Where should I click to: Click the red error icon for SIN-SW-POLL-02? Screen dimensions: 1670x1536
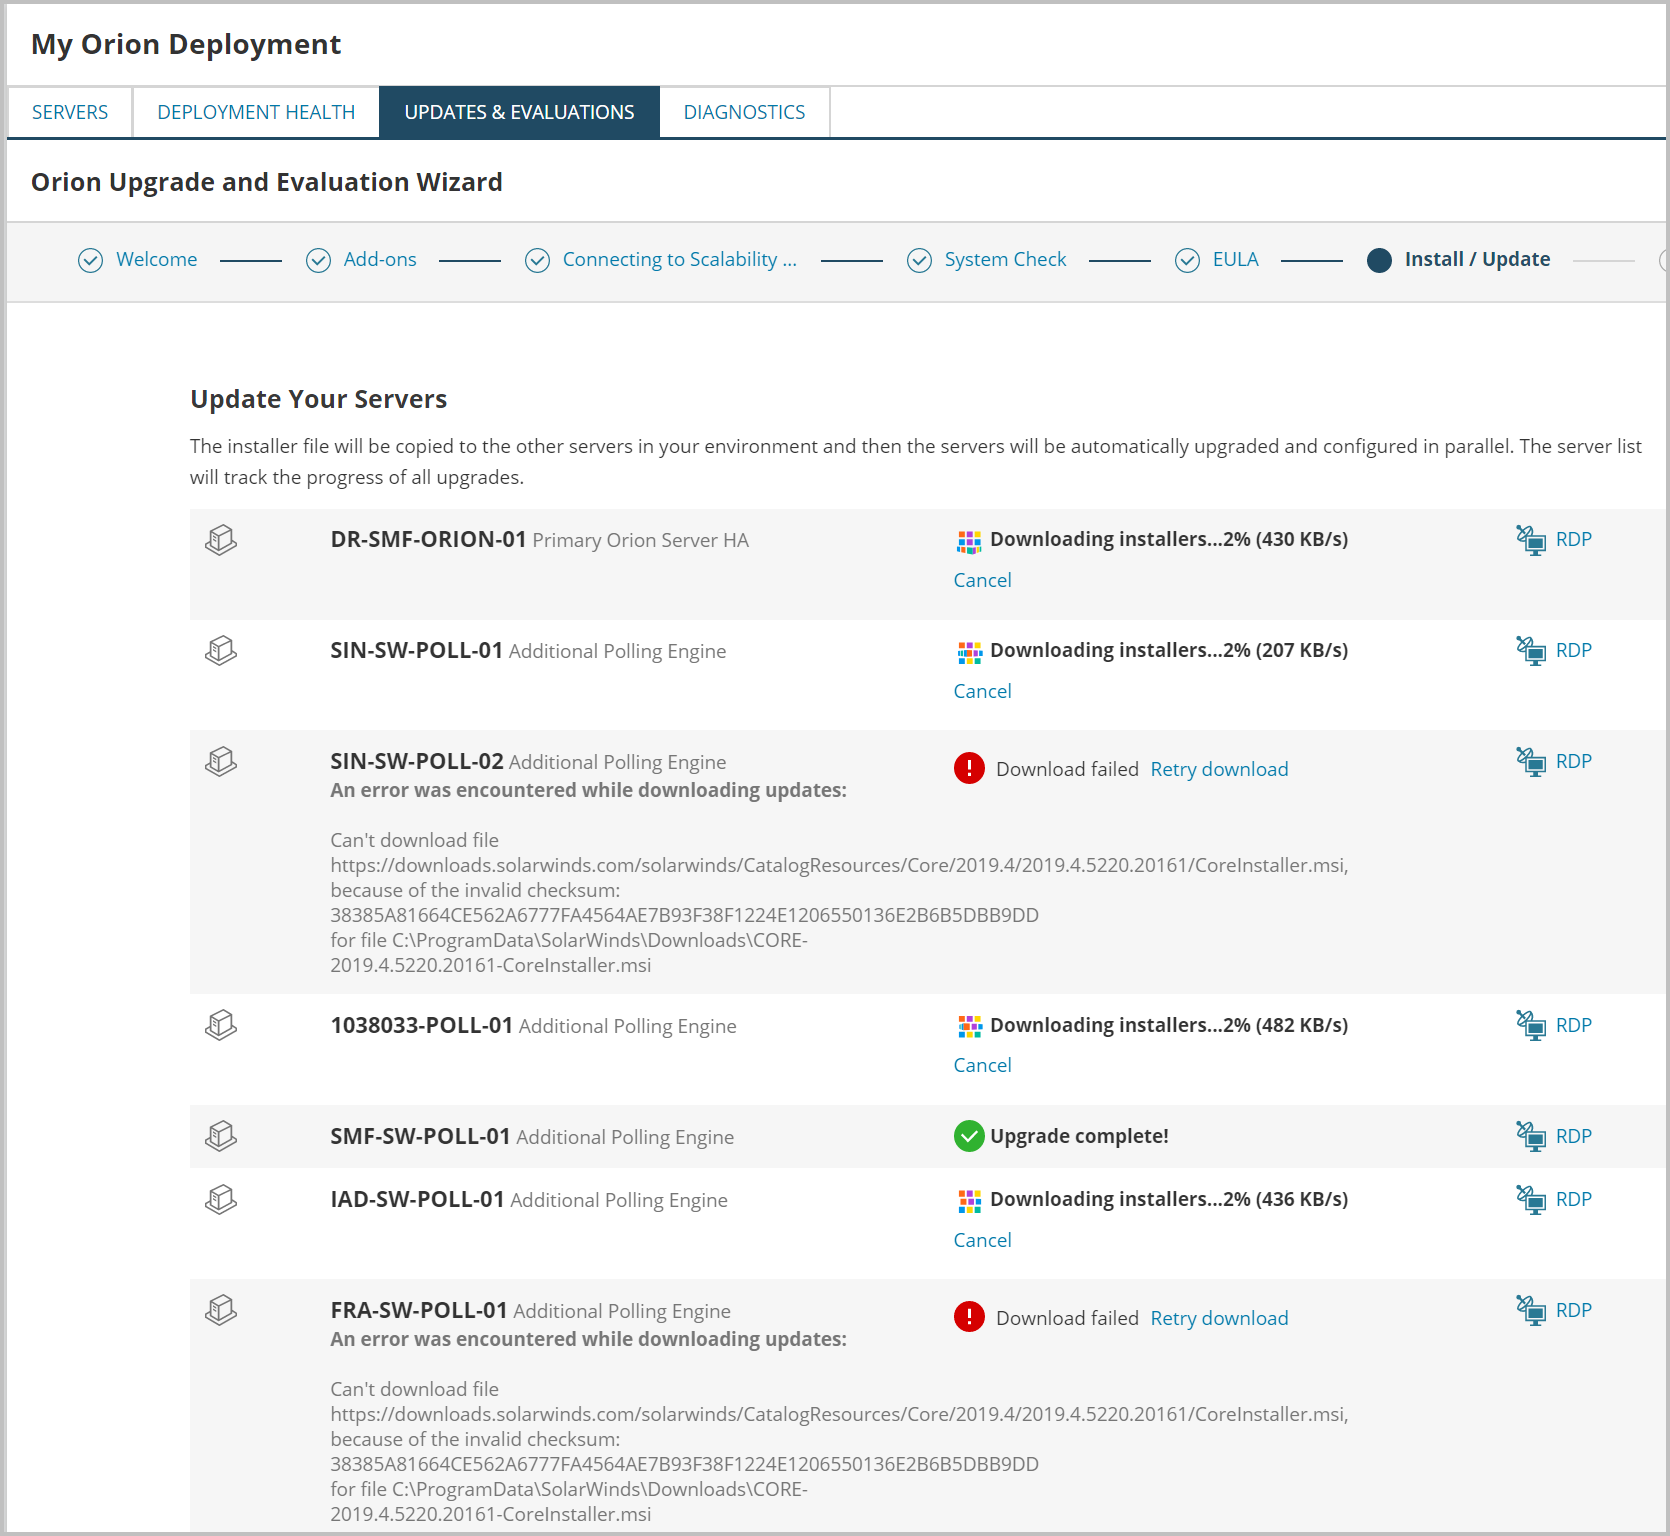tap(969, 768)
